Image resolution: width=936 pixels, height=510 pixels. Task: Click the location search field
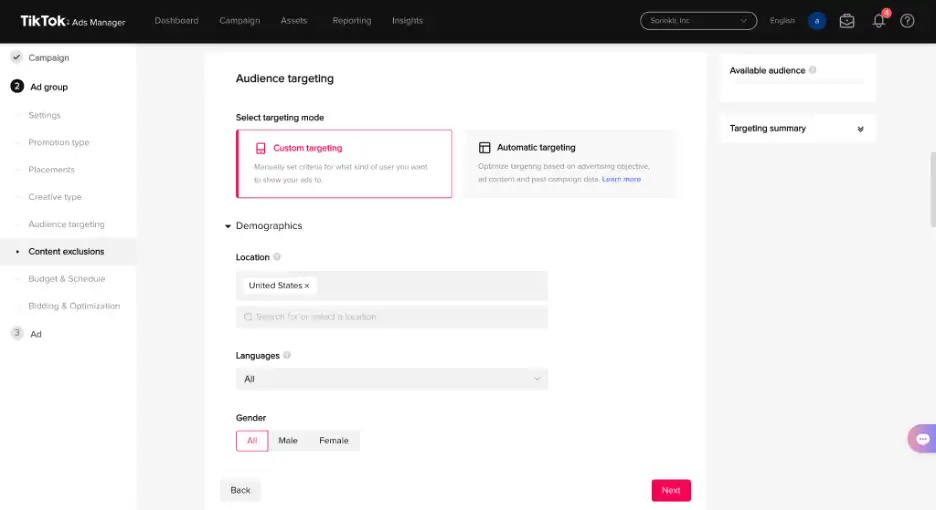[x=392, y=317]
